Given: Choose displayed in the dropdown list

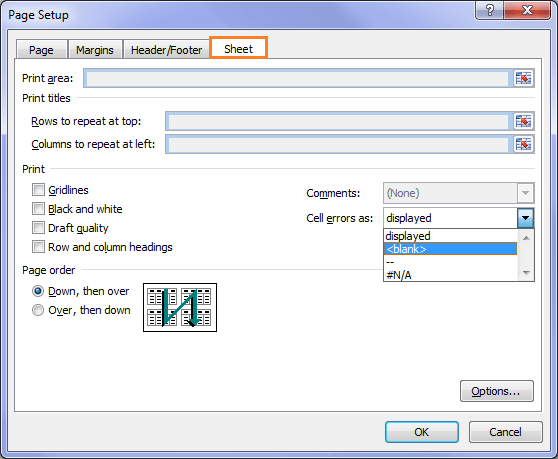Looking at the screenshot, I should coord(450,236).
